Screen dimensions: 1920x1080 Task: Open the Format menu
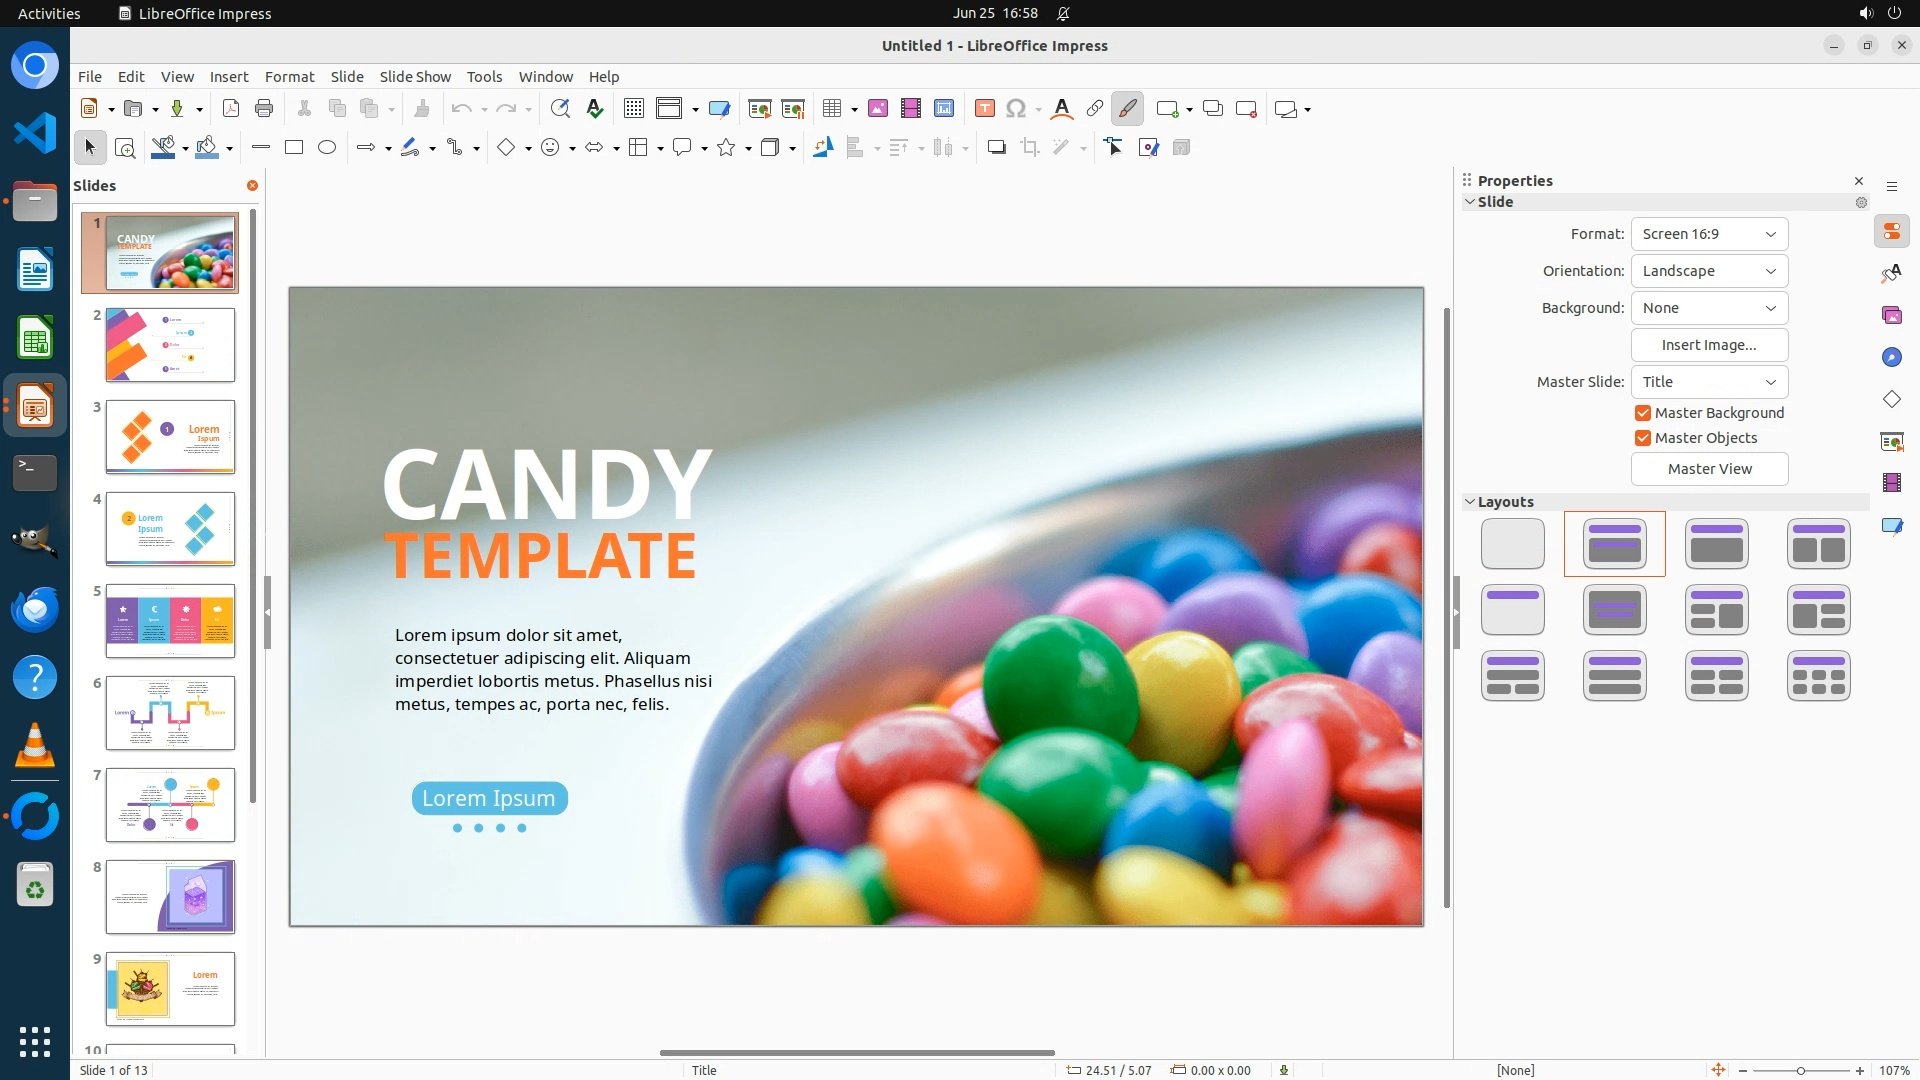[x=289, y=77]
